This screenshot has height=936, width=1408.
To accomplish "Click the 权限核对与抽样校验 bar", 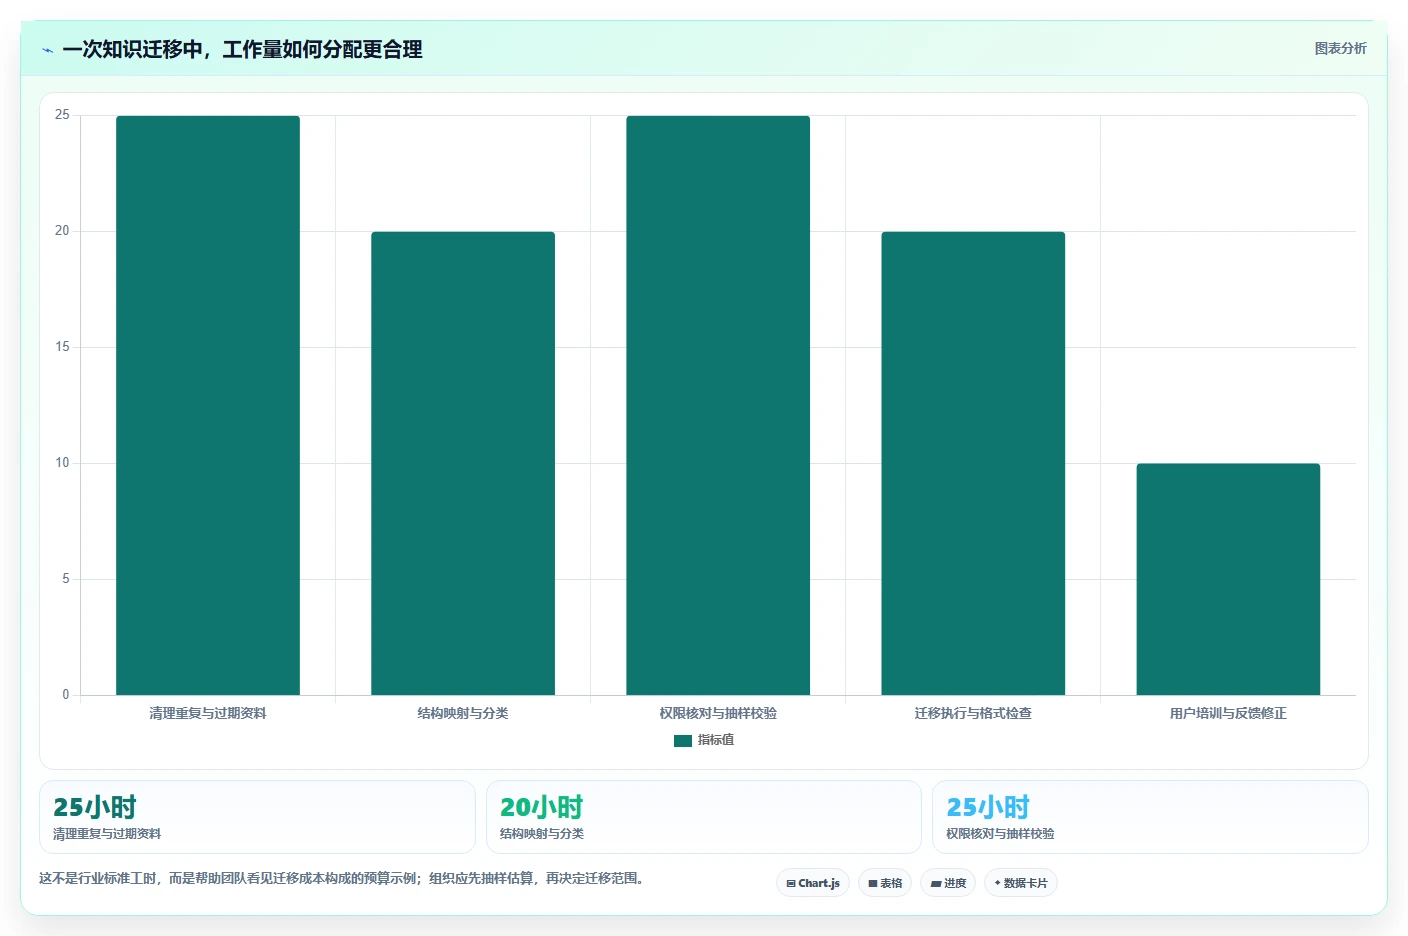I will point(718,405).
